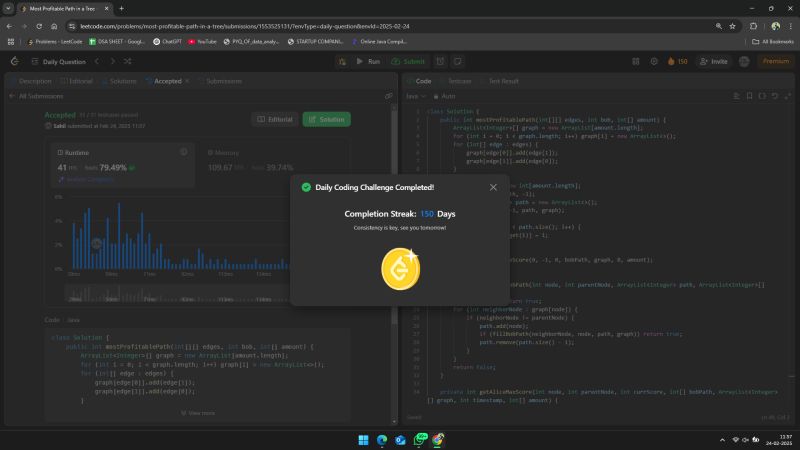
Task: Toggle the Auto complete lock option
Action: 444,96
